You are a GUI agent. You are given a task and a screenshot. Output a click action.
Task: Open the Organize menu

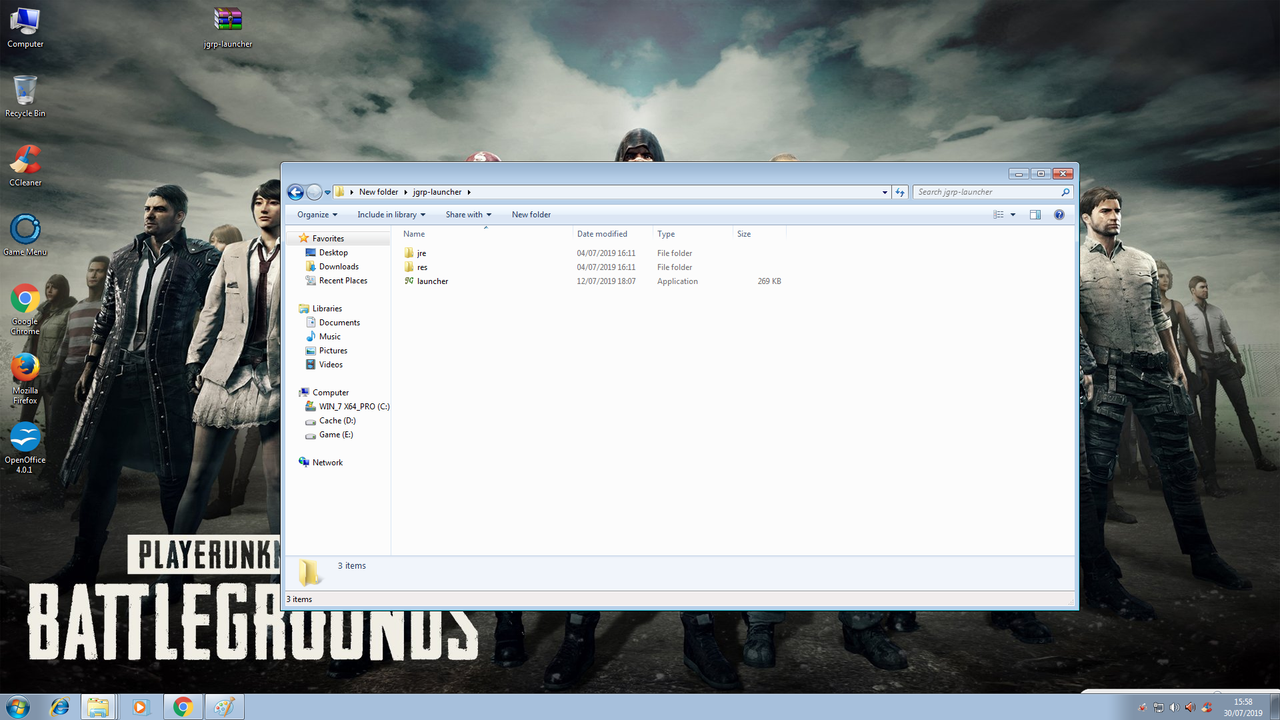click(x=317, y=215)
